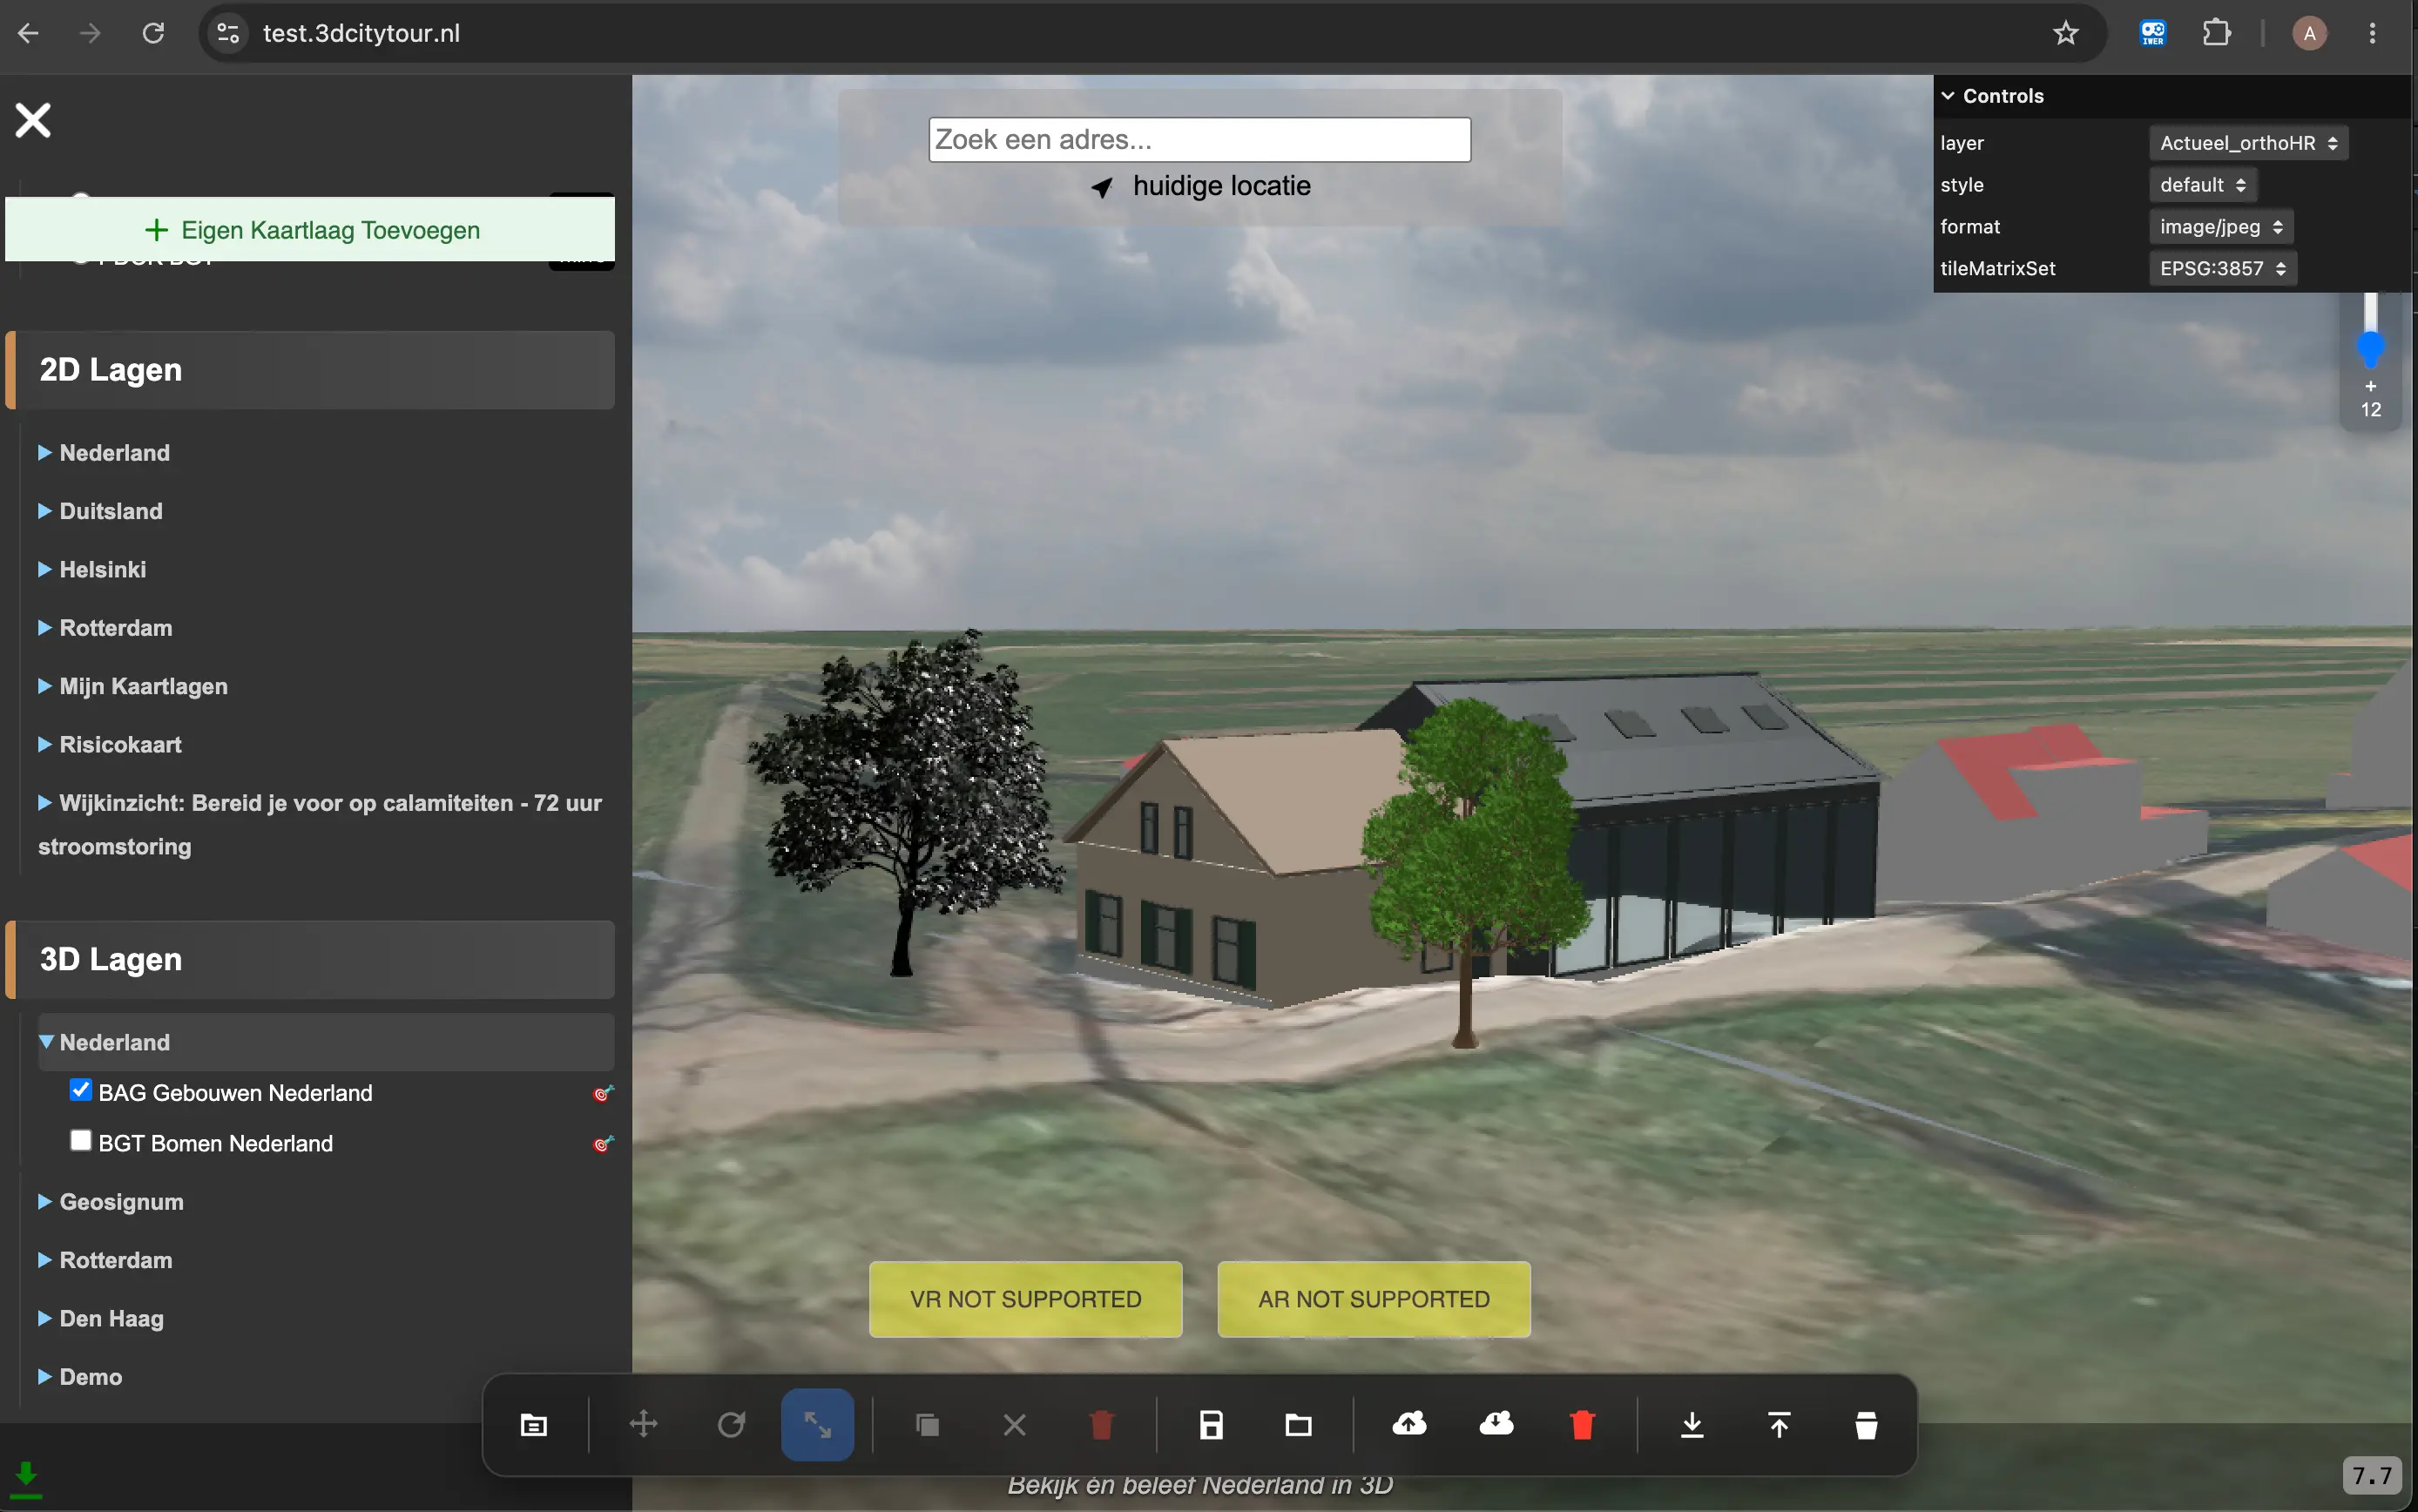This screenshot has width=2418, height=1512.
Task: Click the Zoek een adres search field
Action: (1199, 140)
